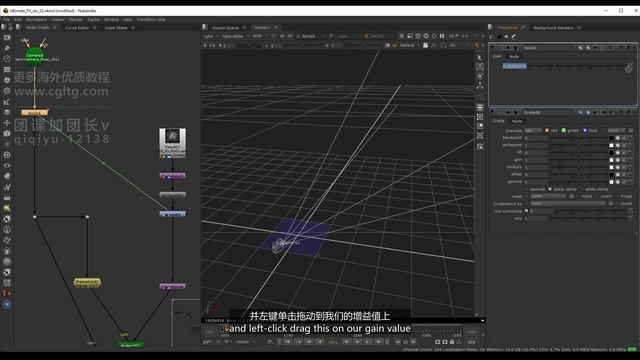Screen dimensions: 640x360
Task: Enable the fringe checkbox
Action: point(618,196)
